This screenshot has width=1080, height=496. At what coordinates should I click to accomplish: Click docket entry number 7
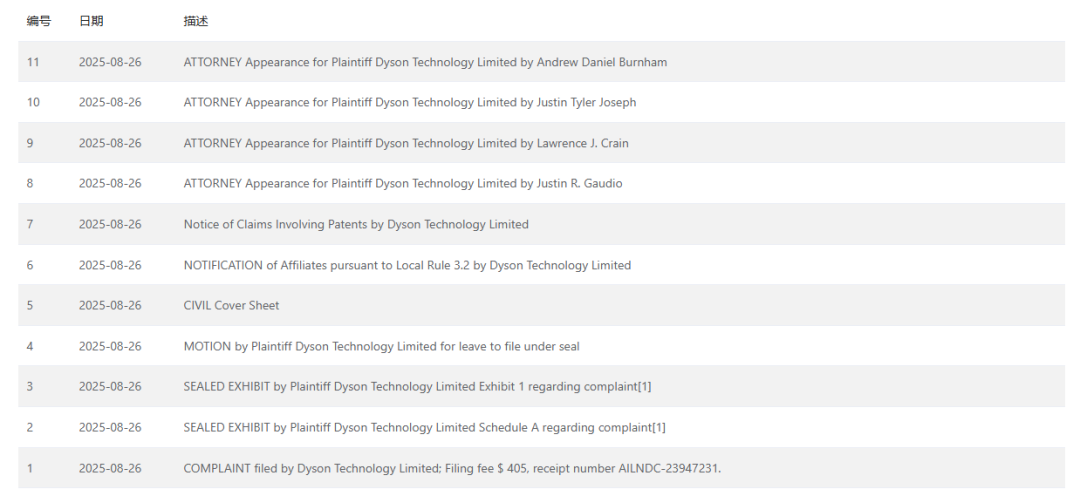[x=30, y=224]
